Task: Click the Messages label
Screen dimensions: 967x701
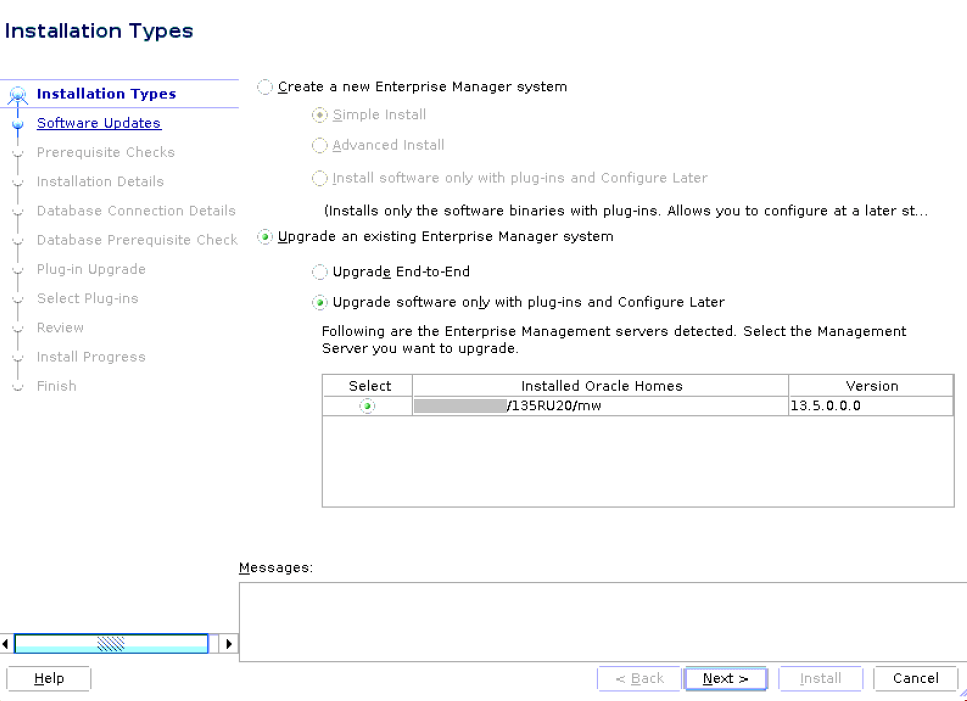Action: click(276, 567)
